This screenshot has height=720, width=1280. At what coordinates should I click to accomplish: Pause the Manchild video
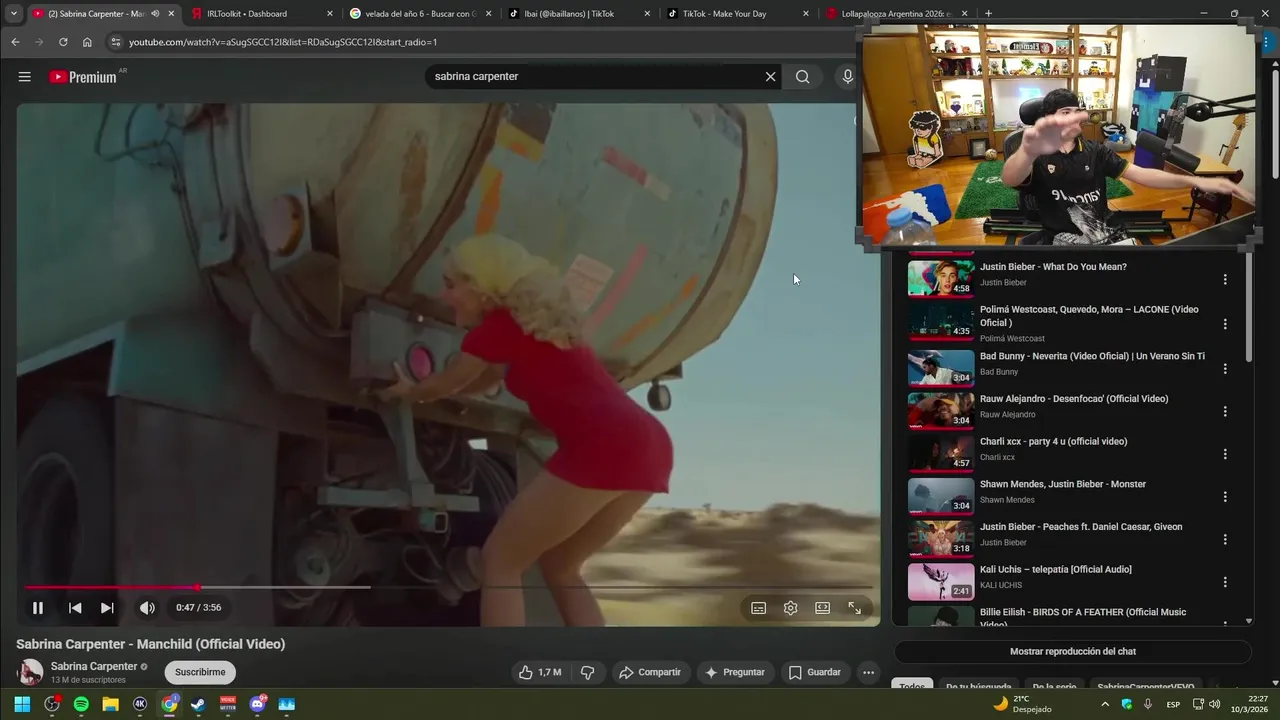coord(38,607)
